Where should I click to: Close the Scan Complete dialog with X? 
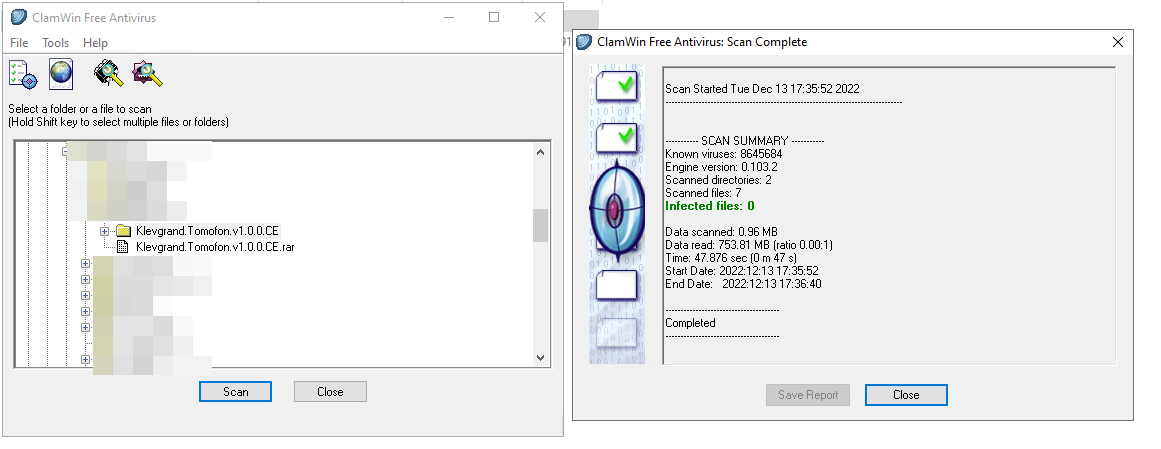pos(1118,42)
